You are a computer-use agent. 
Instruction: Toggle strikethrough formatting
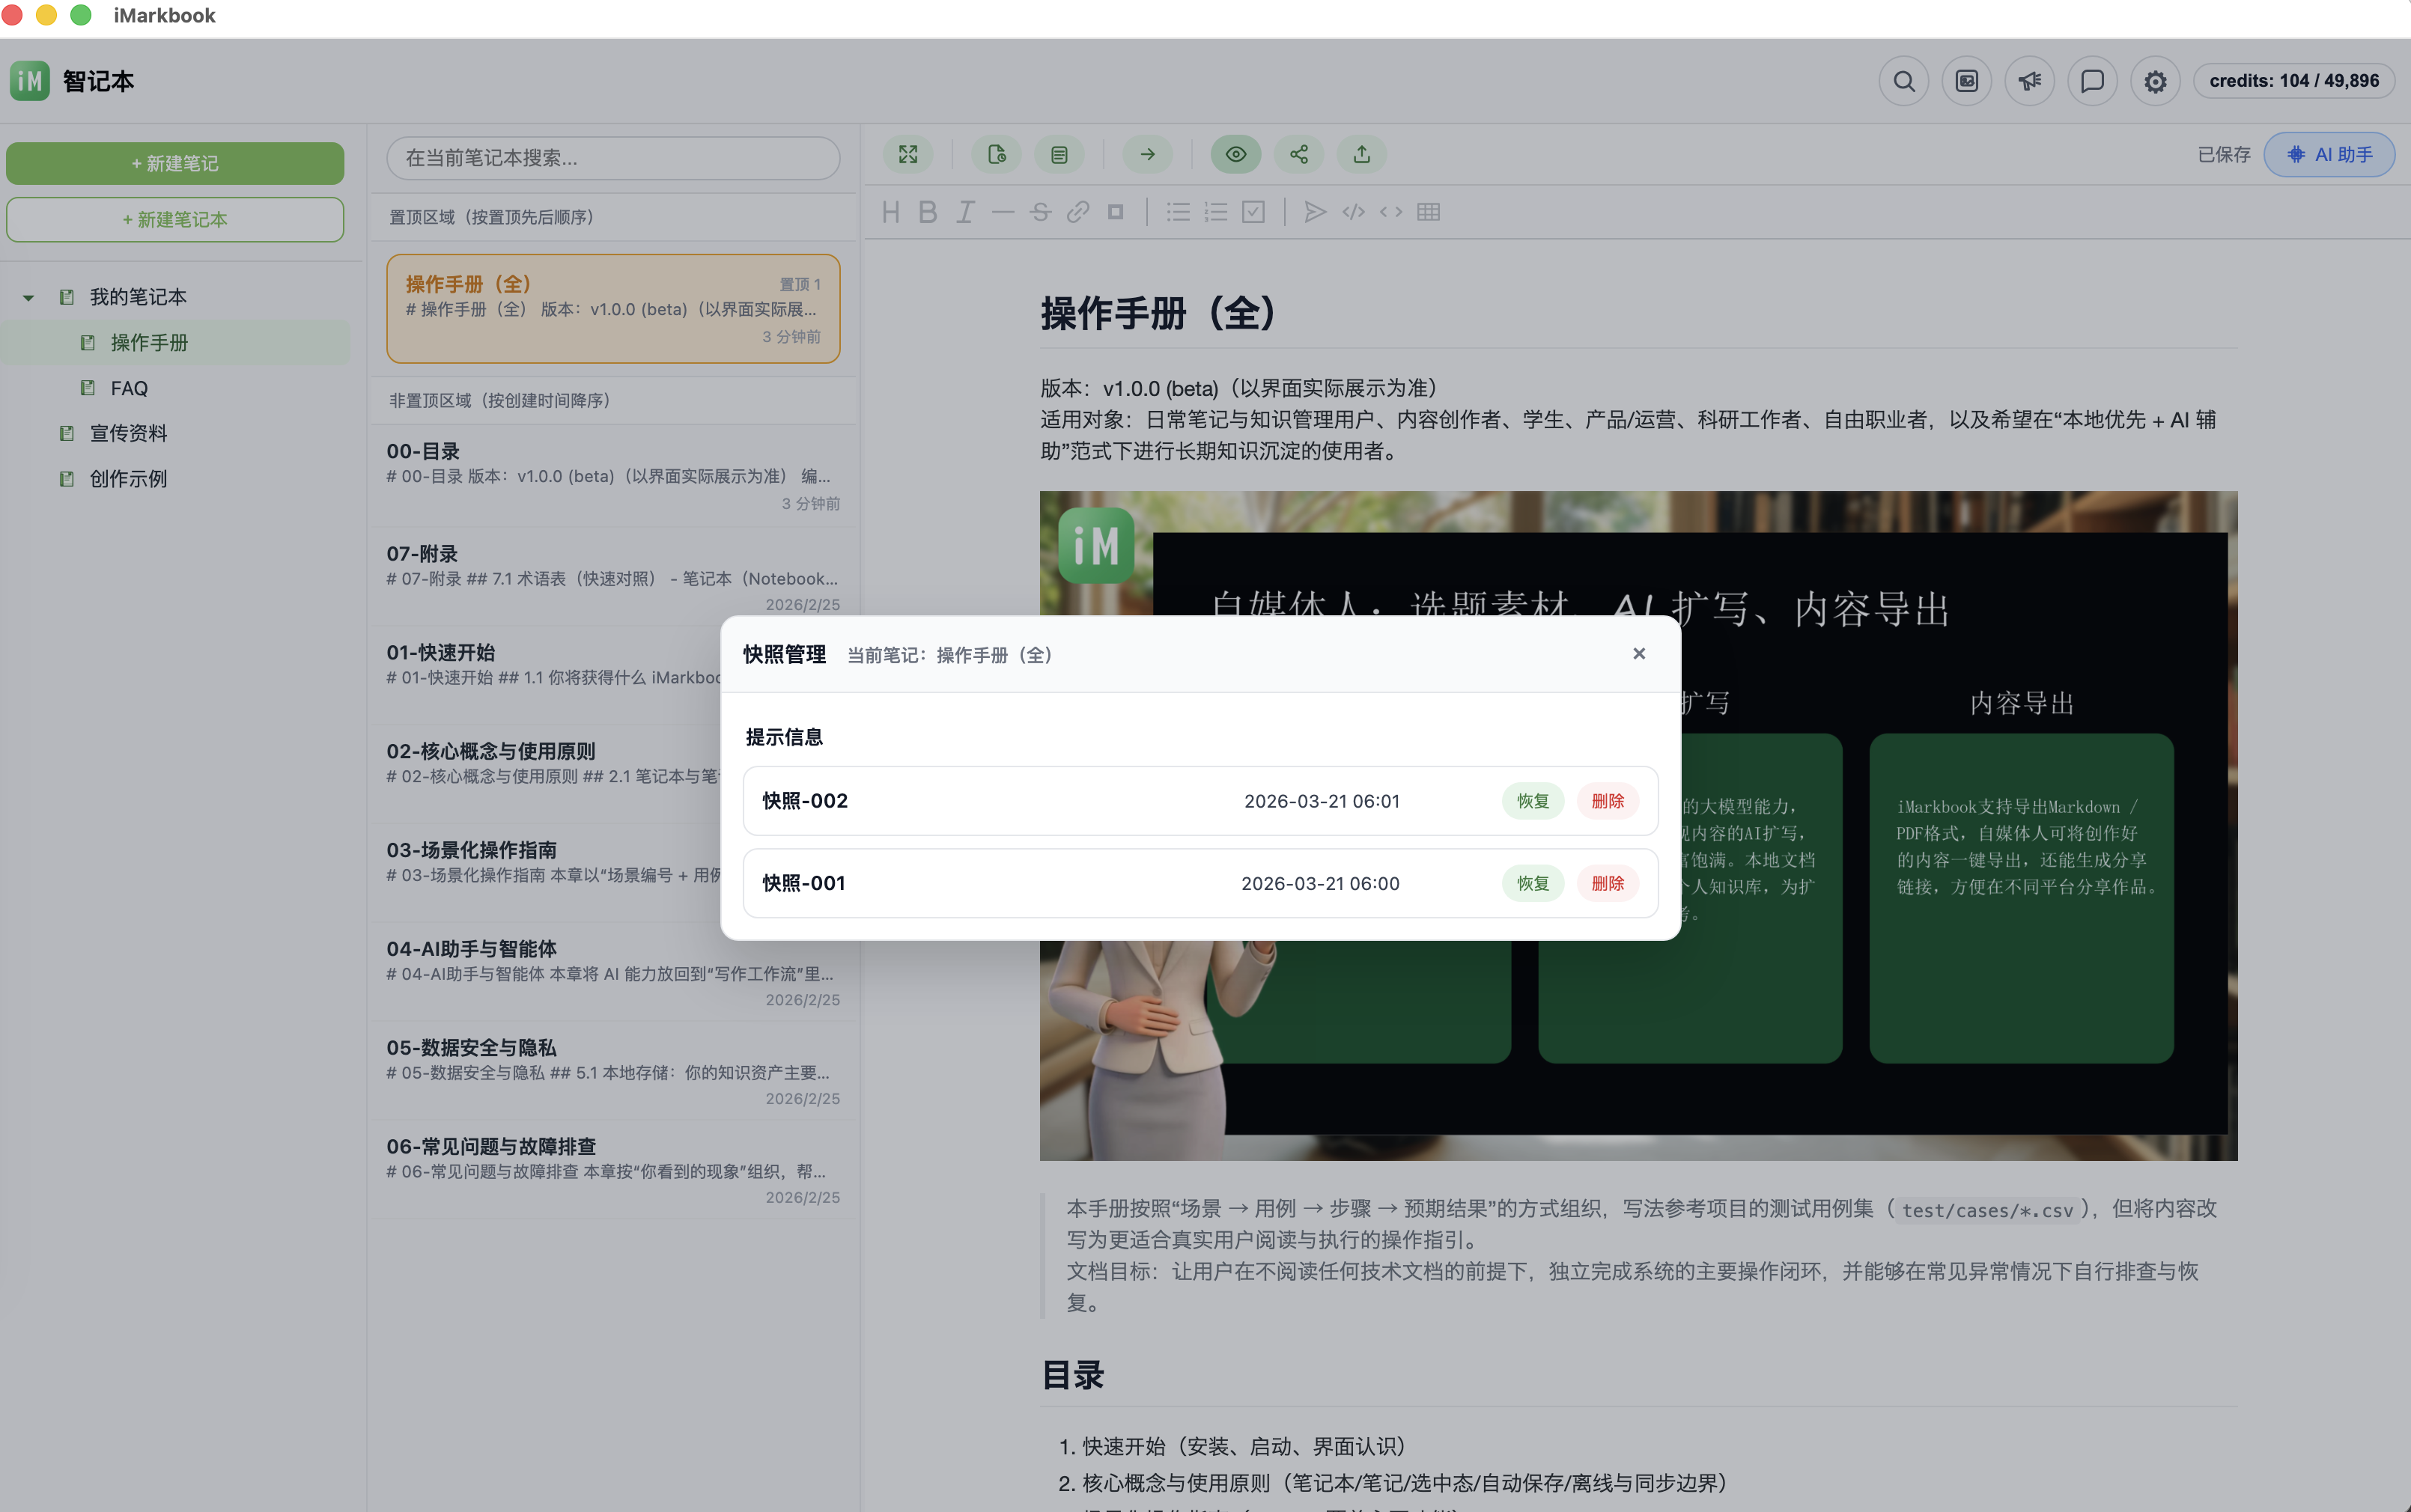click(1040, 211)
